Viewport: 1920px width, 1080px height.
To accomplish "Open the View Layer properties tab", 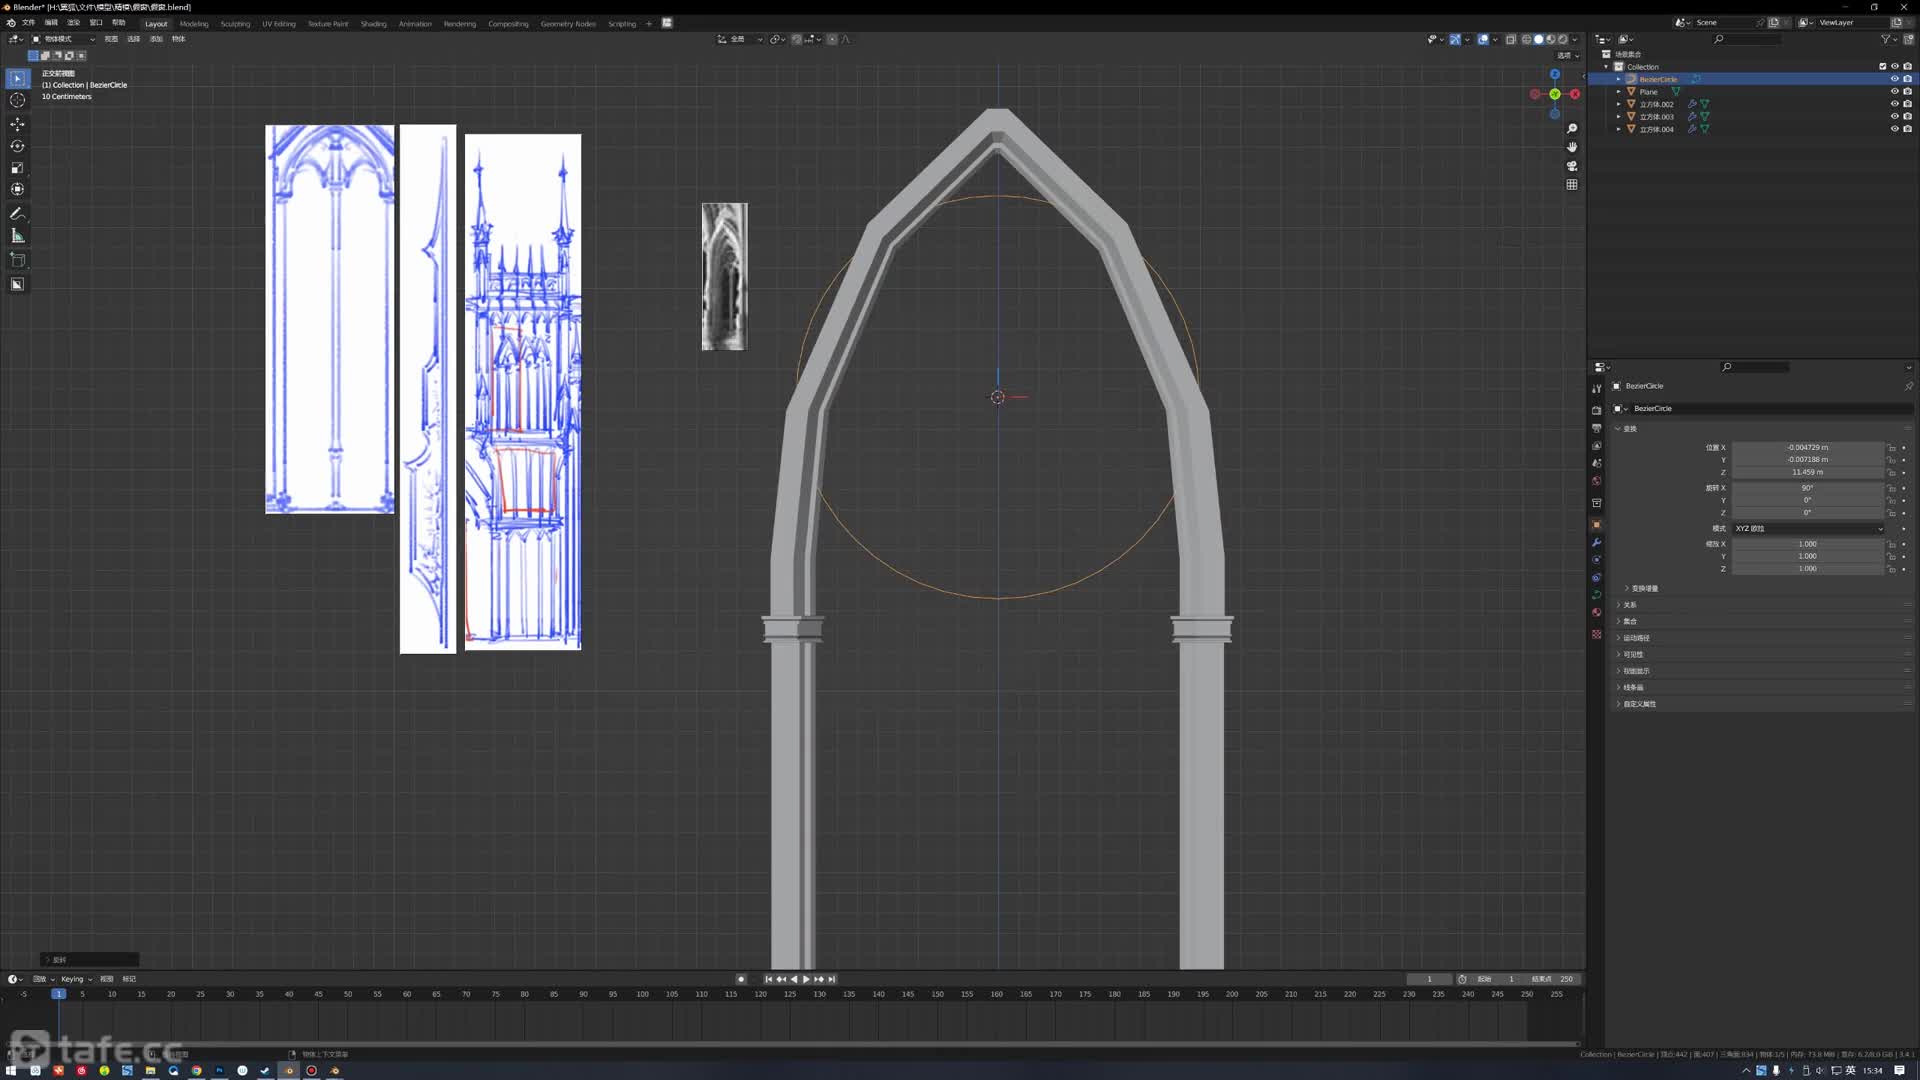I will point(1596,446).
